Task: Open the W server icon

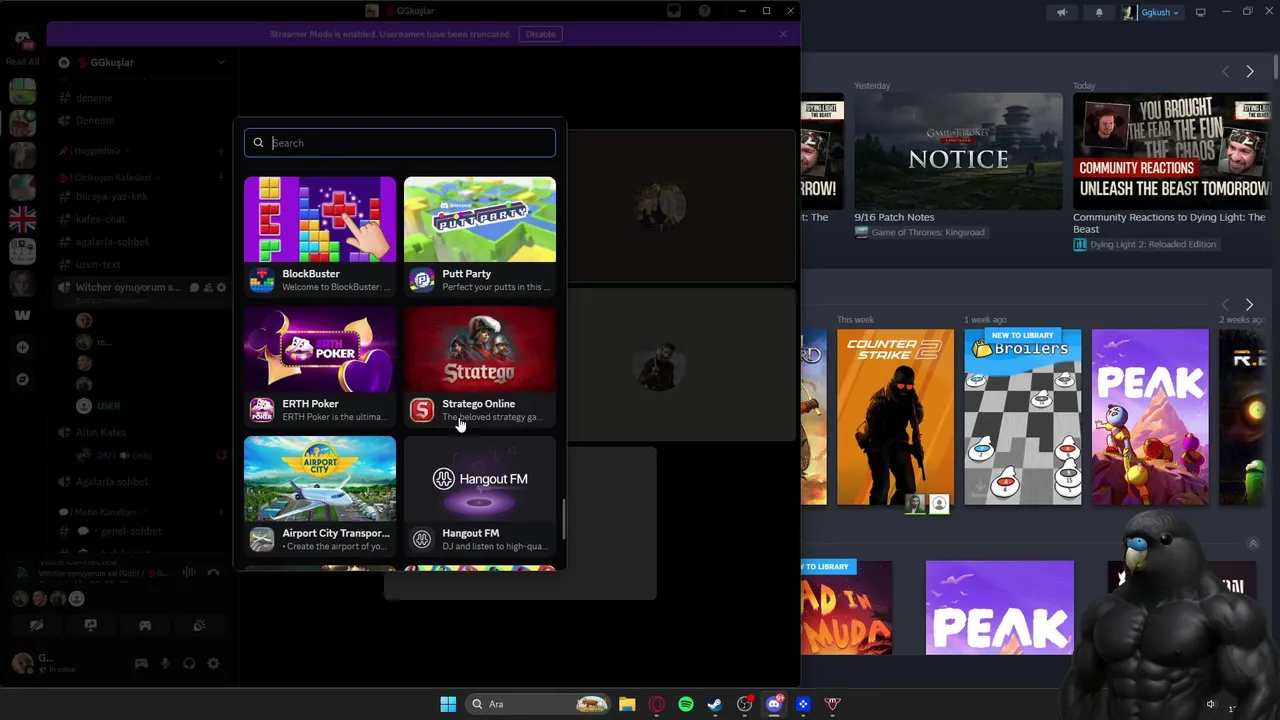Action: 22,315
